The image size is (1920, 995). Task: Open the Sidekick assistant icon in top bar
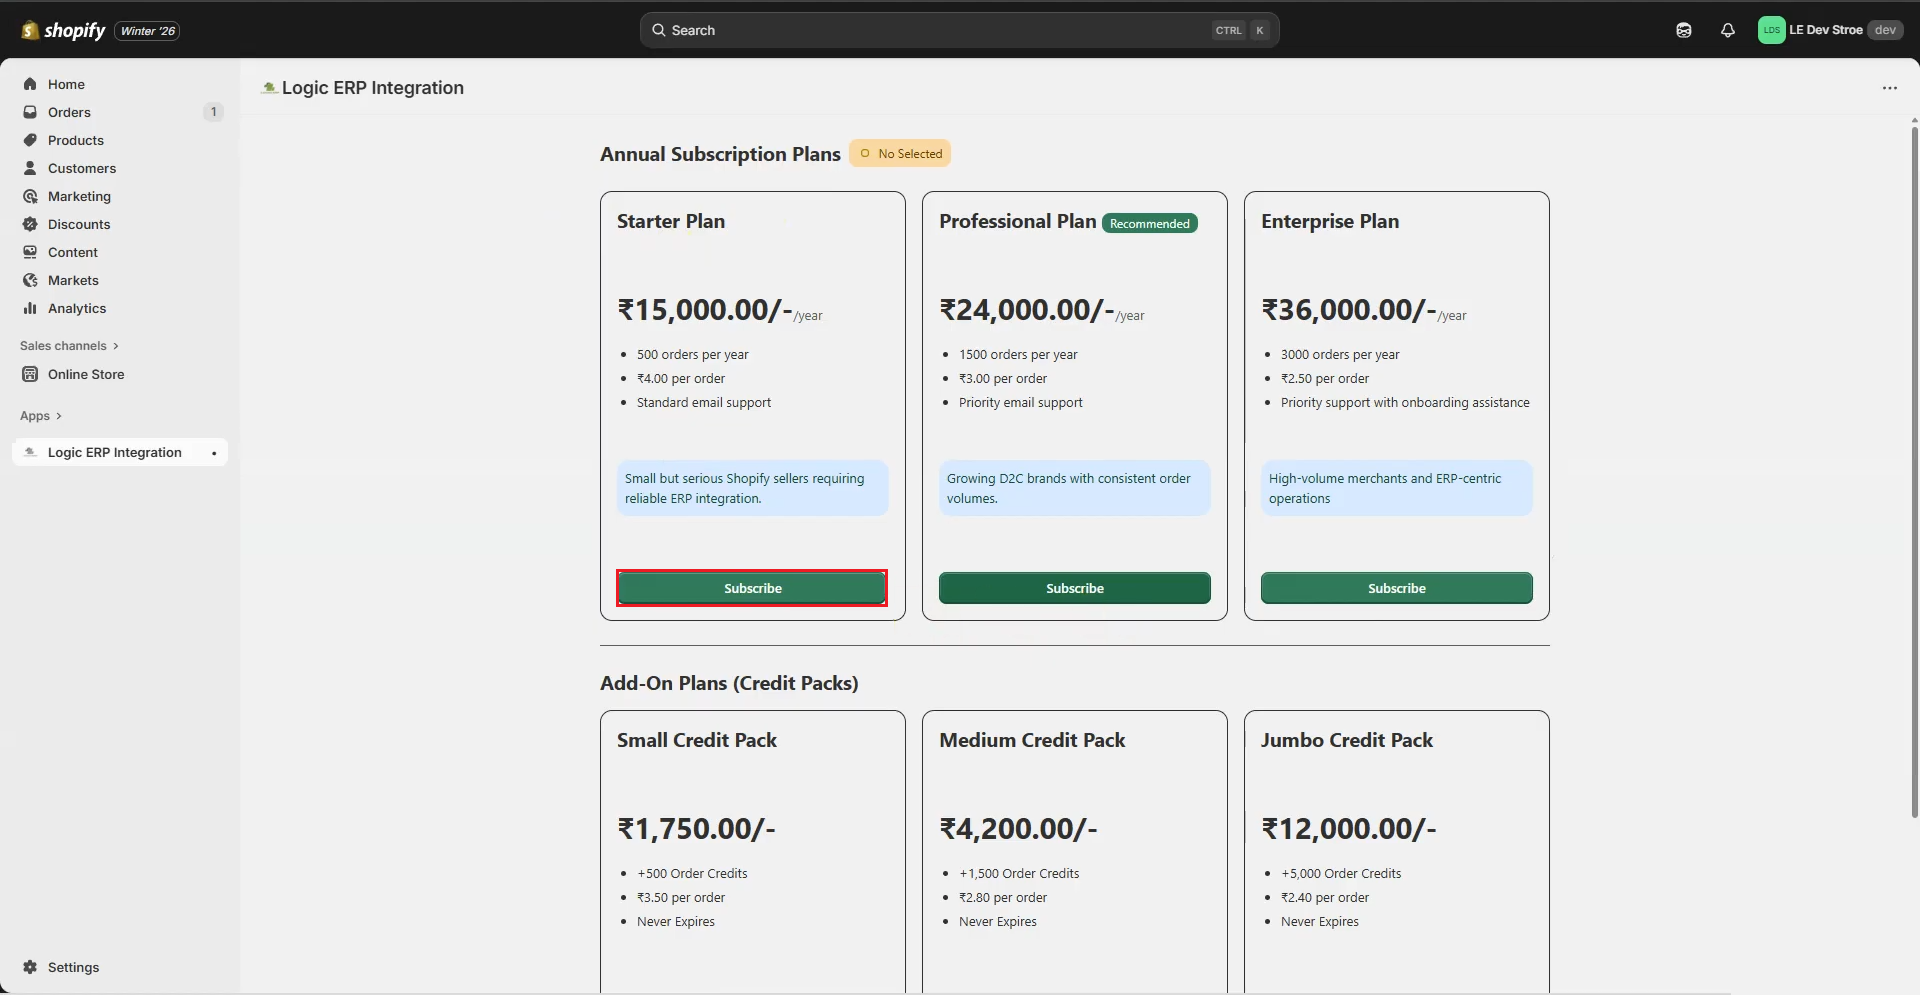coord(1684,30)
